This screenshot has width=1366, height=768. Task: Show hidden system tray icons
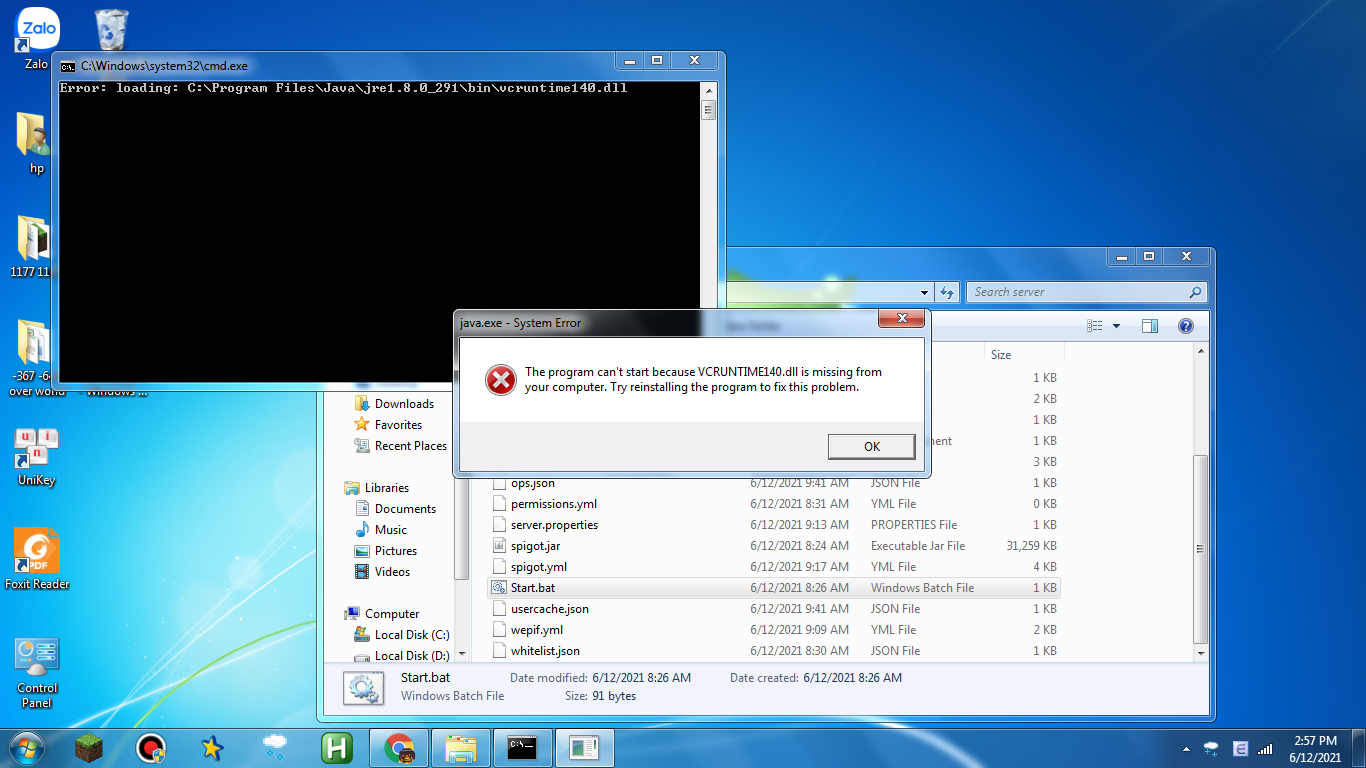1186,748
